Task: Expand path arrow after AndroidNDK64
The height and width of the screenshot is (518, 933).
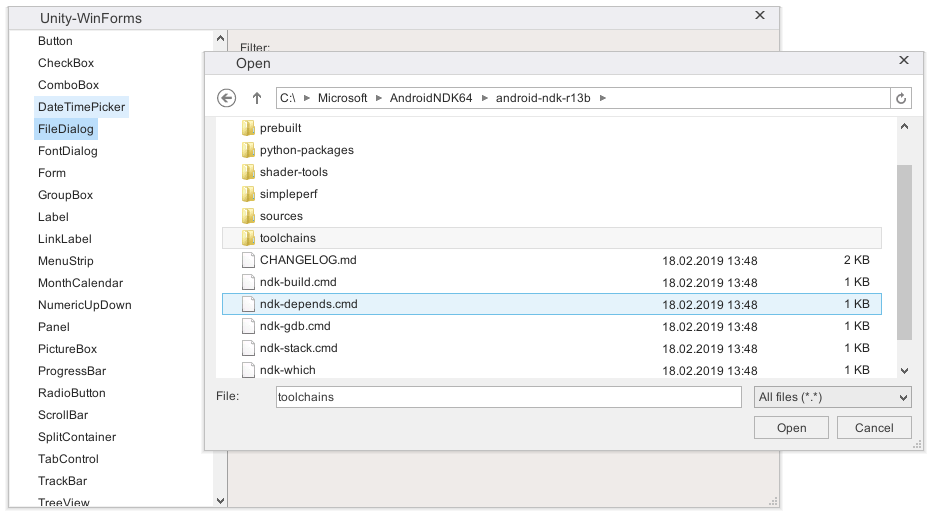Action: click(484, 98)
